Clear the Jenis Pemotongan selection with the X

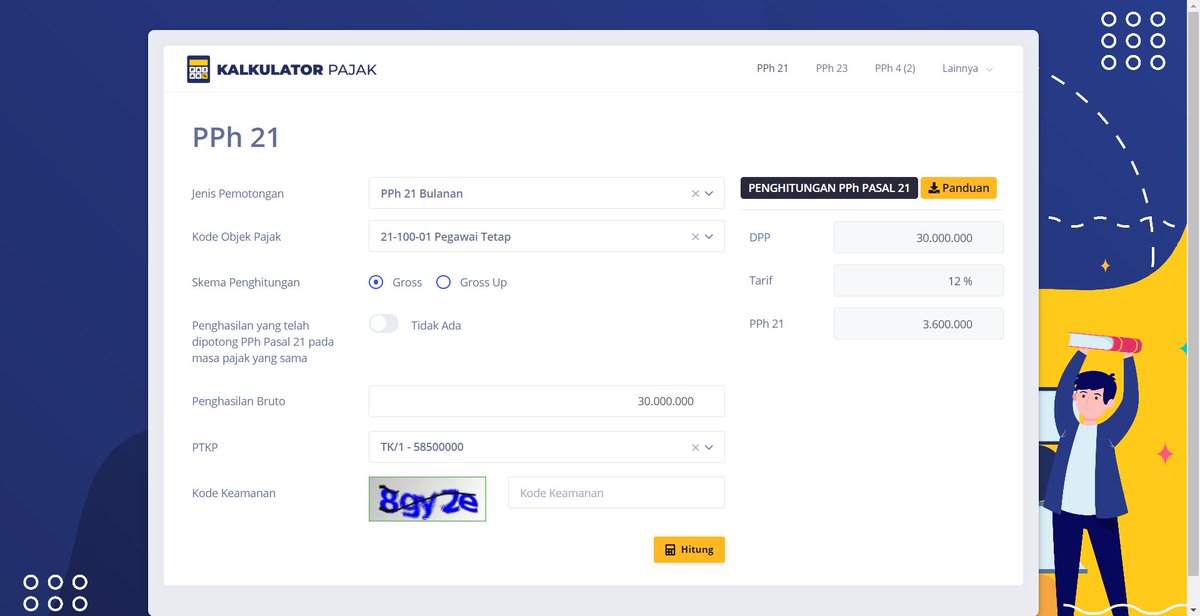click(696, 194)
